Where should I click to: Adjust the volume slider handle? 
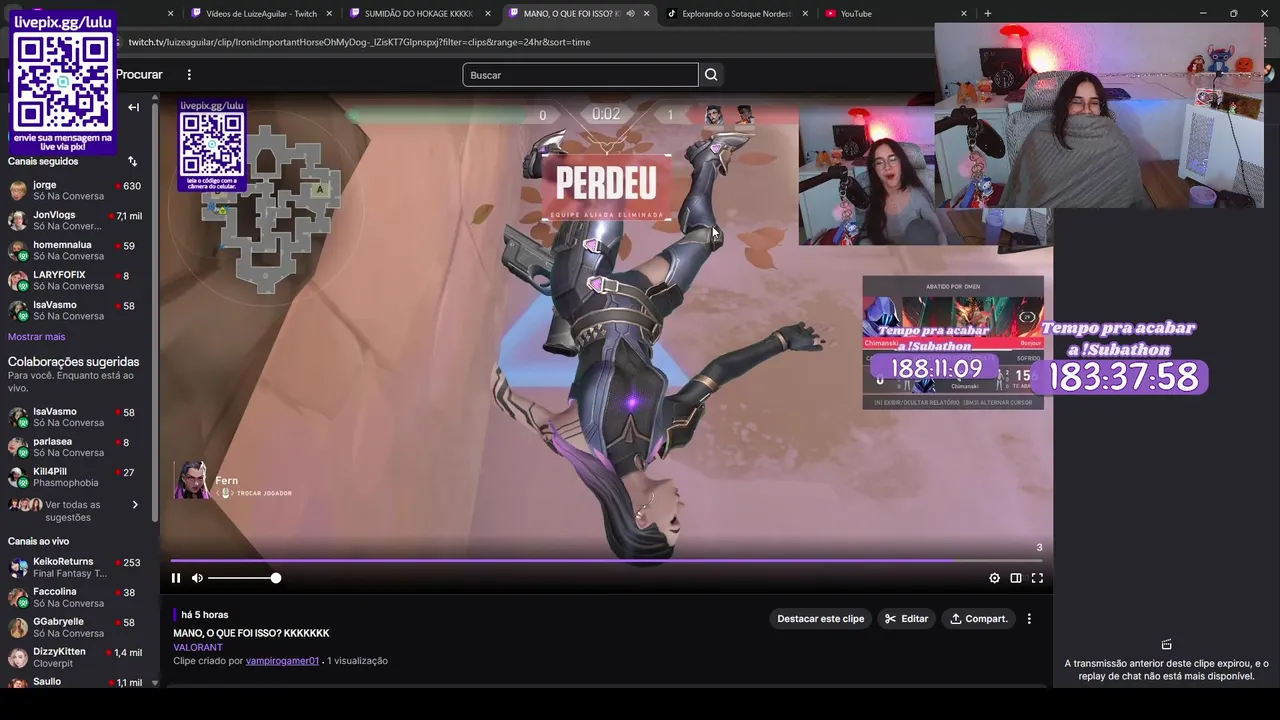[x=276, y=578]
